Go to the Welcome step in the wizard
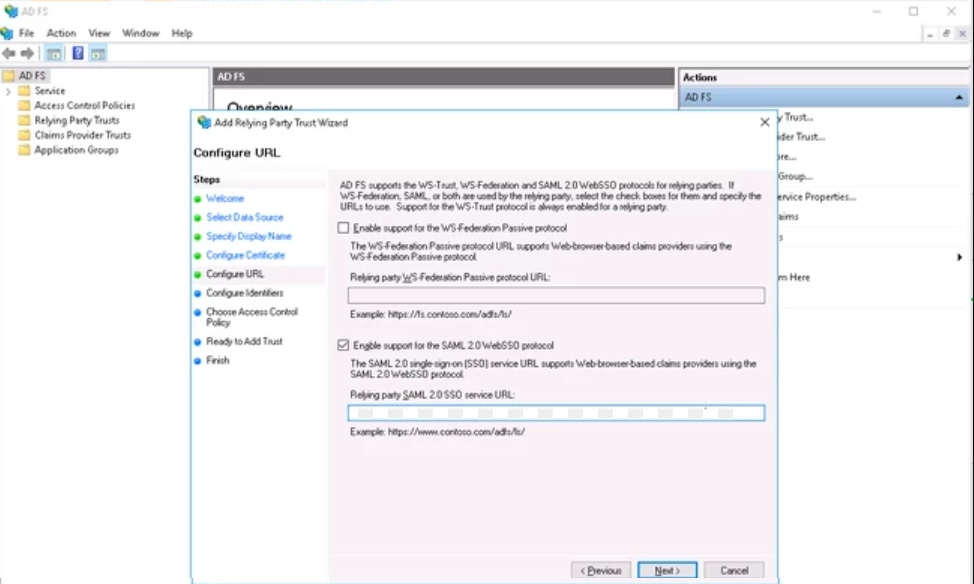This screenshot has height=584, width=974. [225, 199]
